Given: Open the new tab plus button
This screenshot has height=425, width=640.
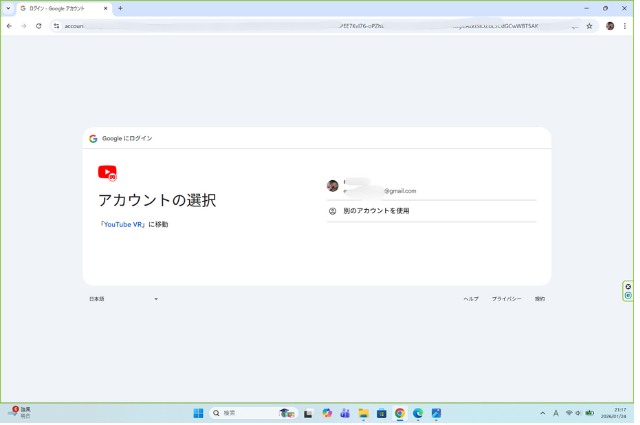Looking at the screenshot, I should (120, 8).
